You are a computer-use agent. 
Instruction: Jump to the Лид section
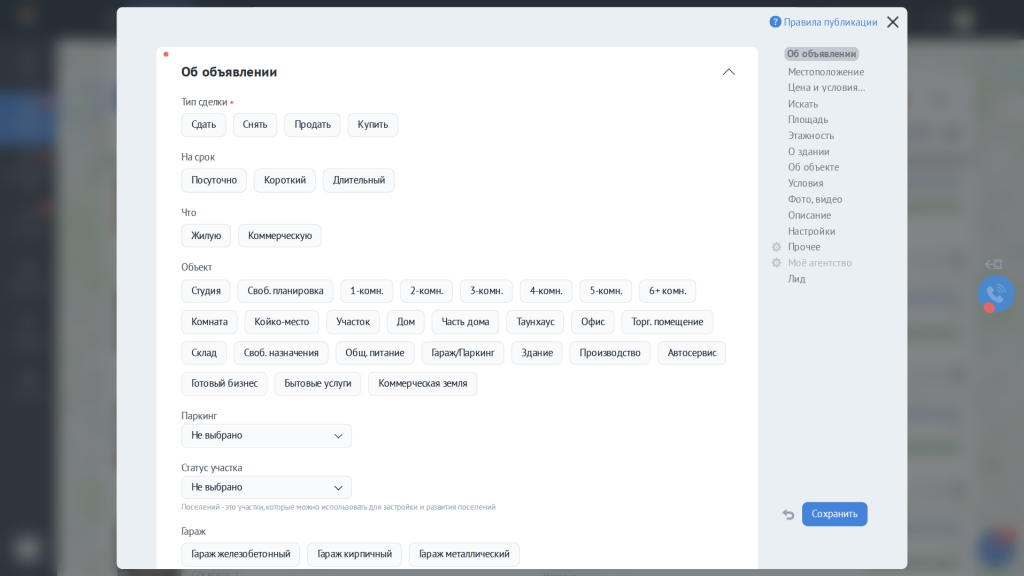(x=795, y=278)
